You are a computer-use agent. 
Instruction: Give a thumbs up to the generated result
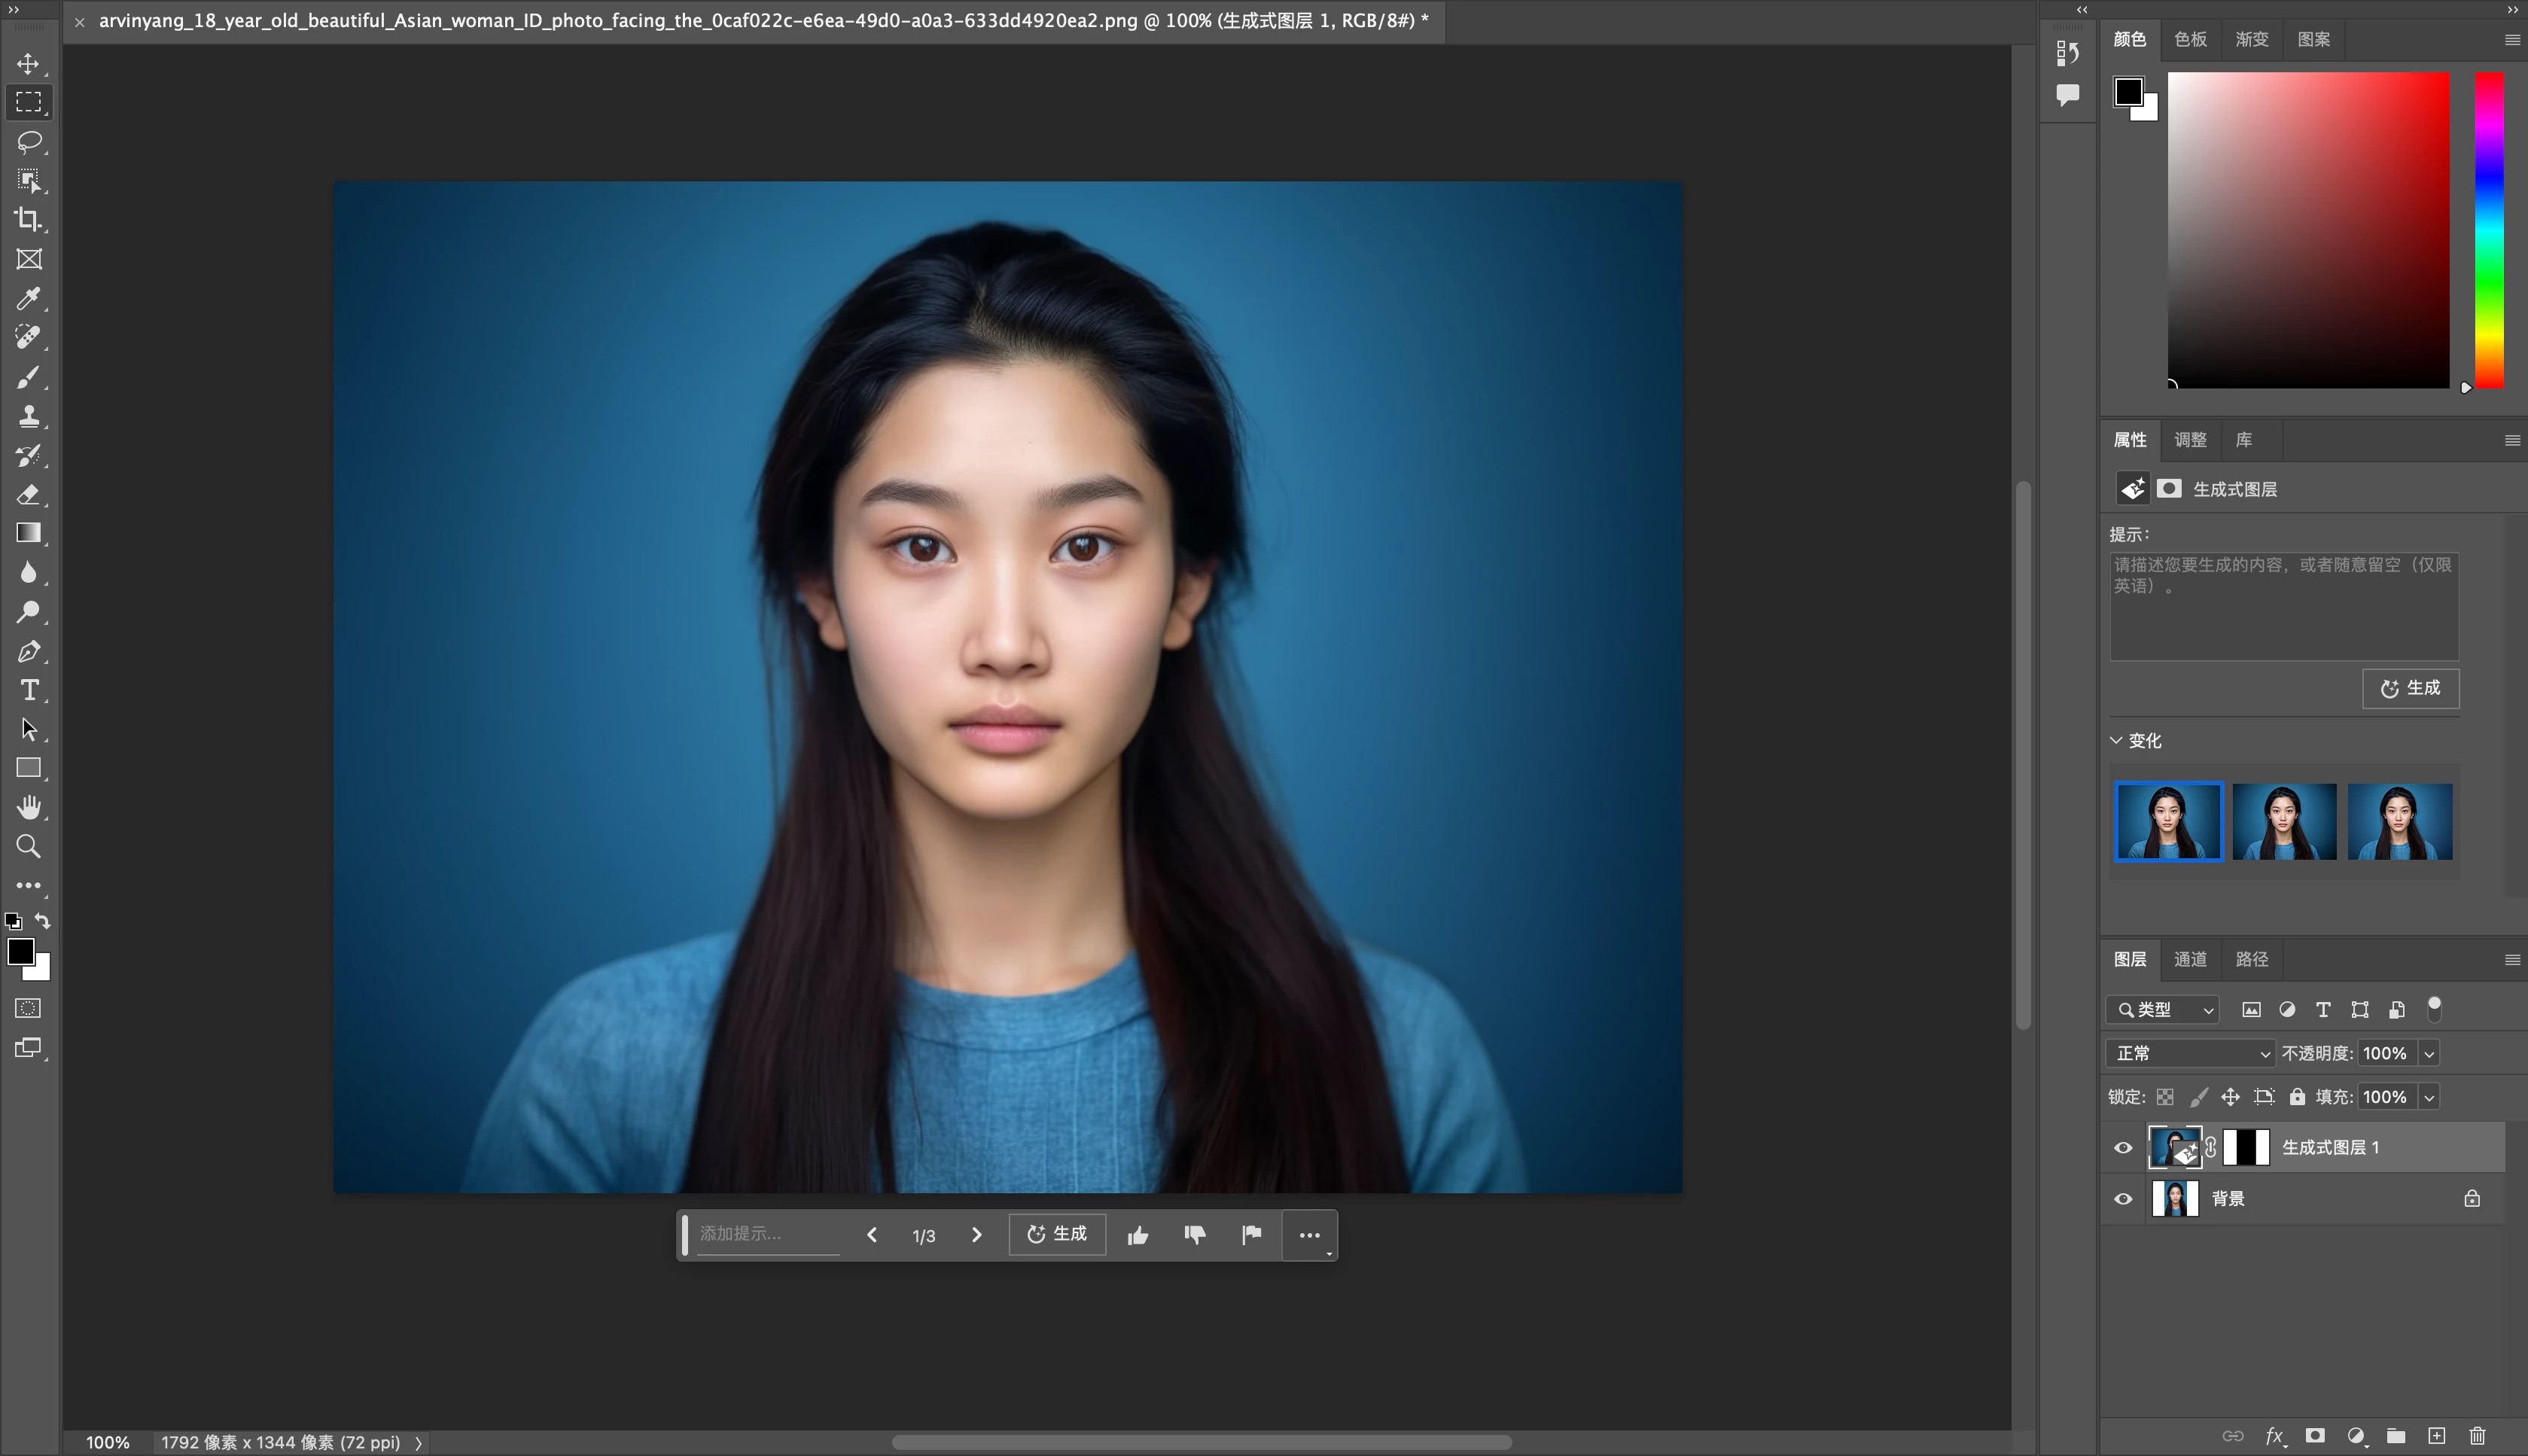click(1138, 1234)
